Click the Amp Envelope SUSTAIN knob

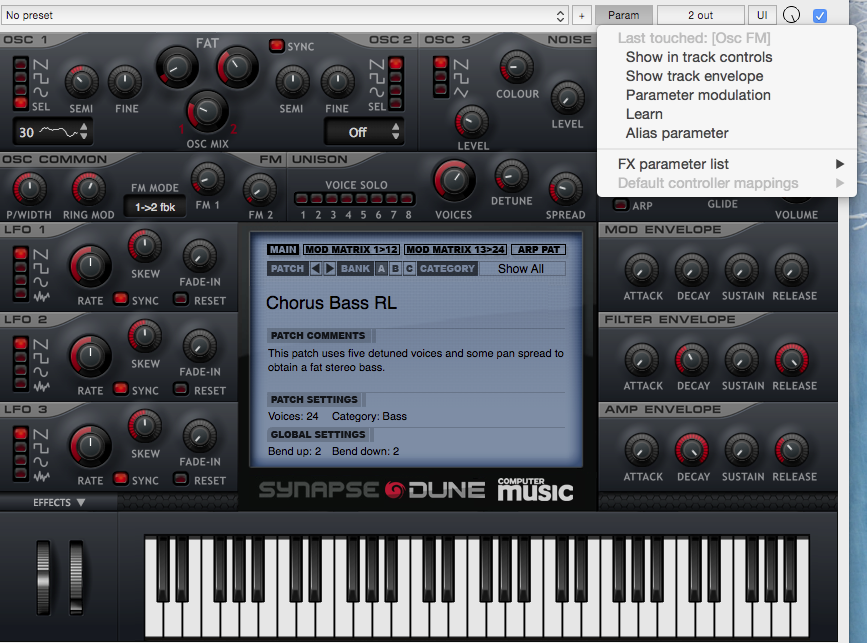tap(741, 451)
